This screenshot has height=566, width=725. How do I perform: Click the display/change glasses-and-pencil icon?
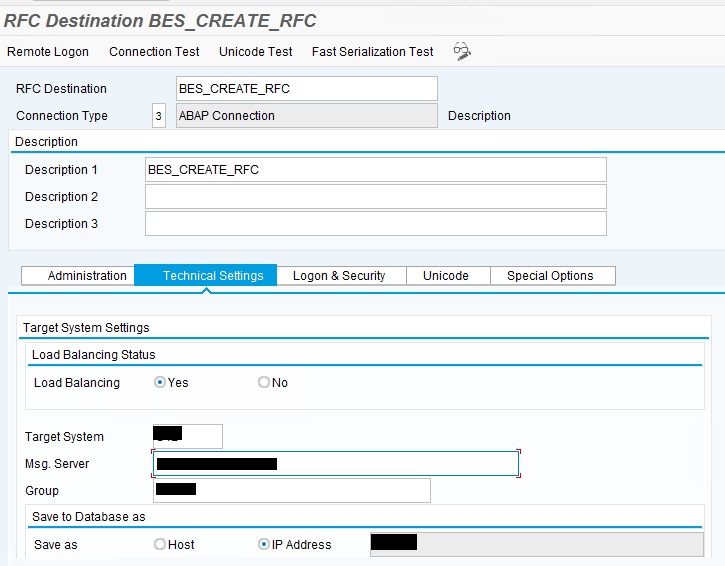click(x=462, y=51)
